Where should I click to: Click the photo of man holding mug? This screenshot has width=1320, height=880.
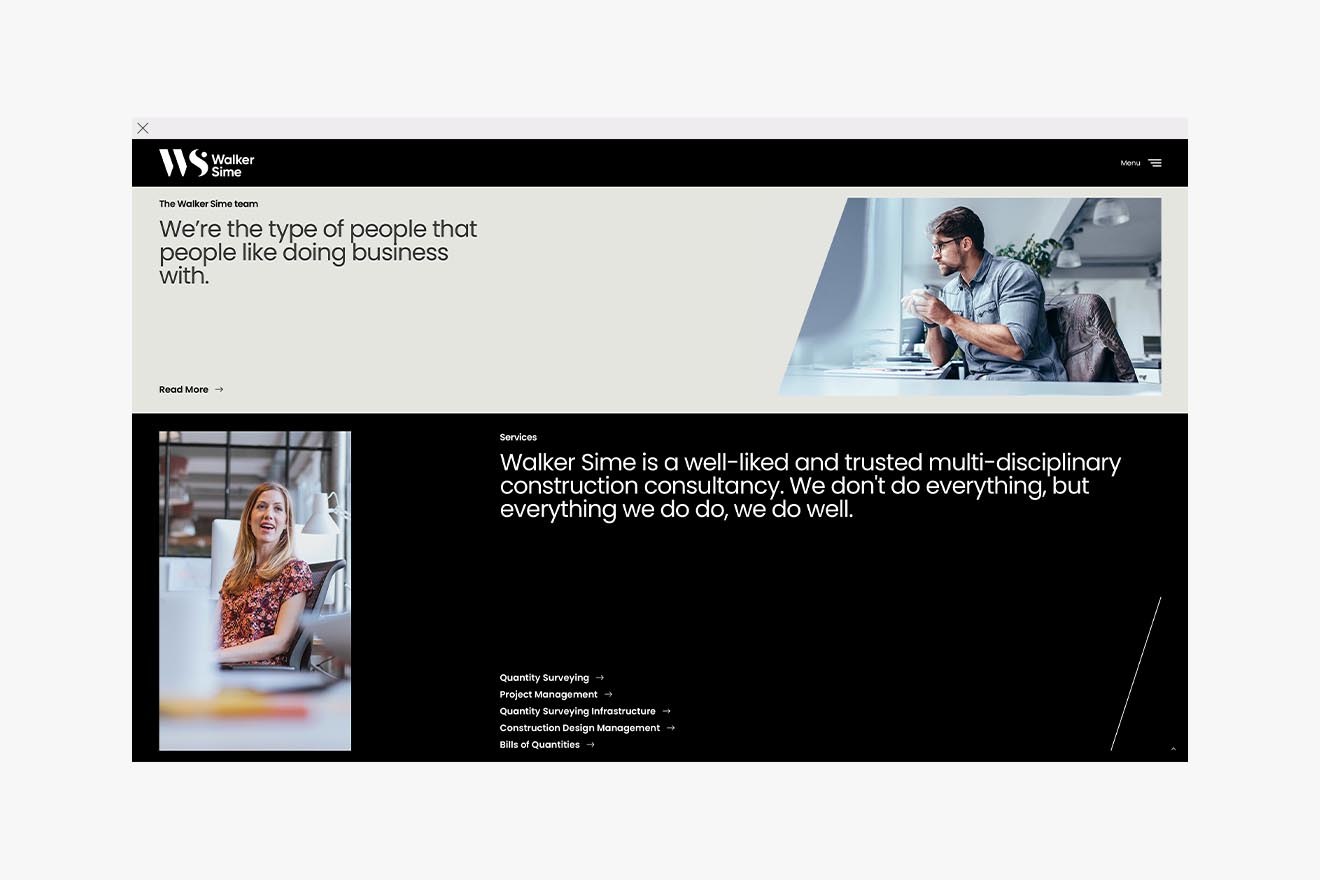[970, 296]
